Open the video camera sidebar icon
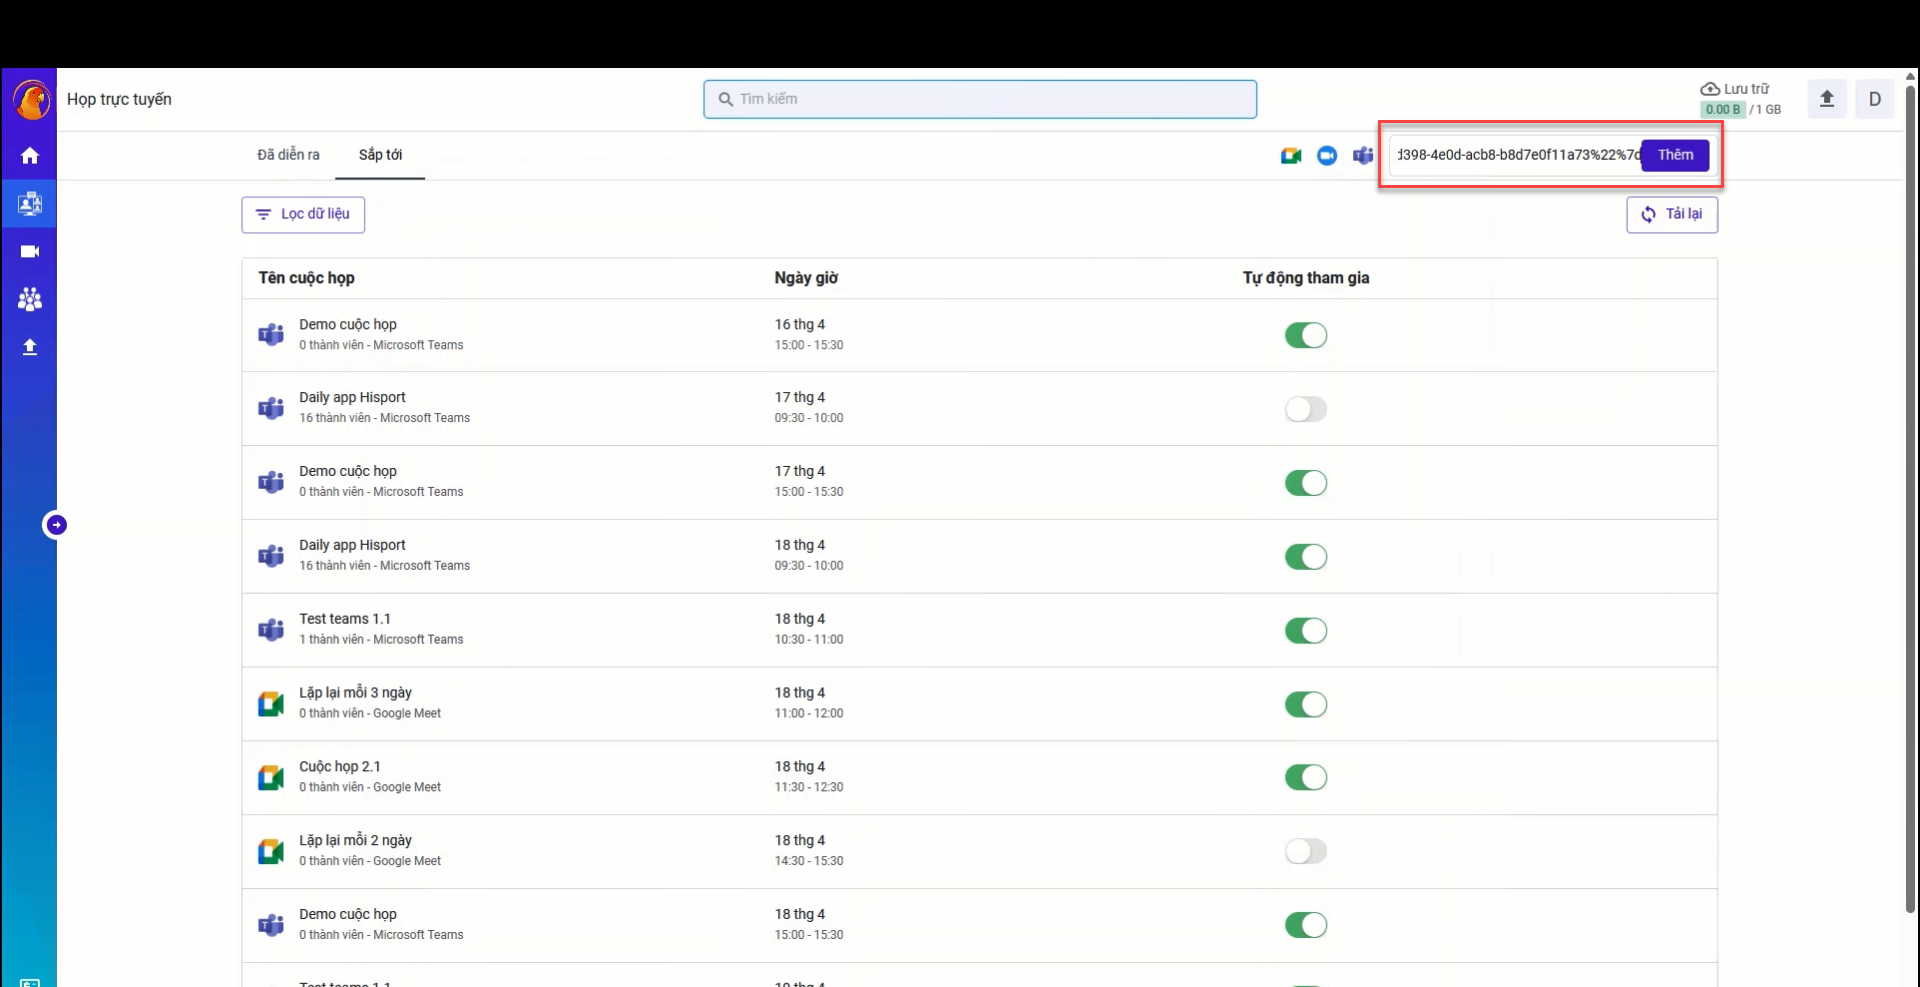Image resolution: width=1920 pixels, height=987 pixels. coord(30,252)
